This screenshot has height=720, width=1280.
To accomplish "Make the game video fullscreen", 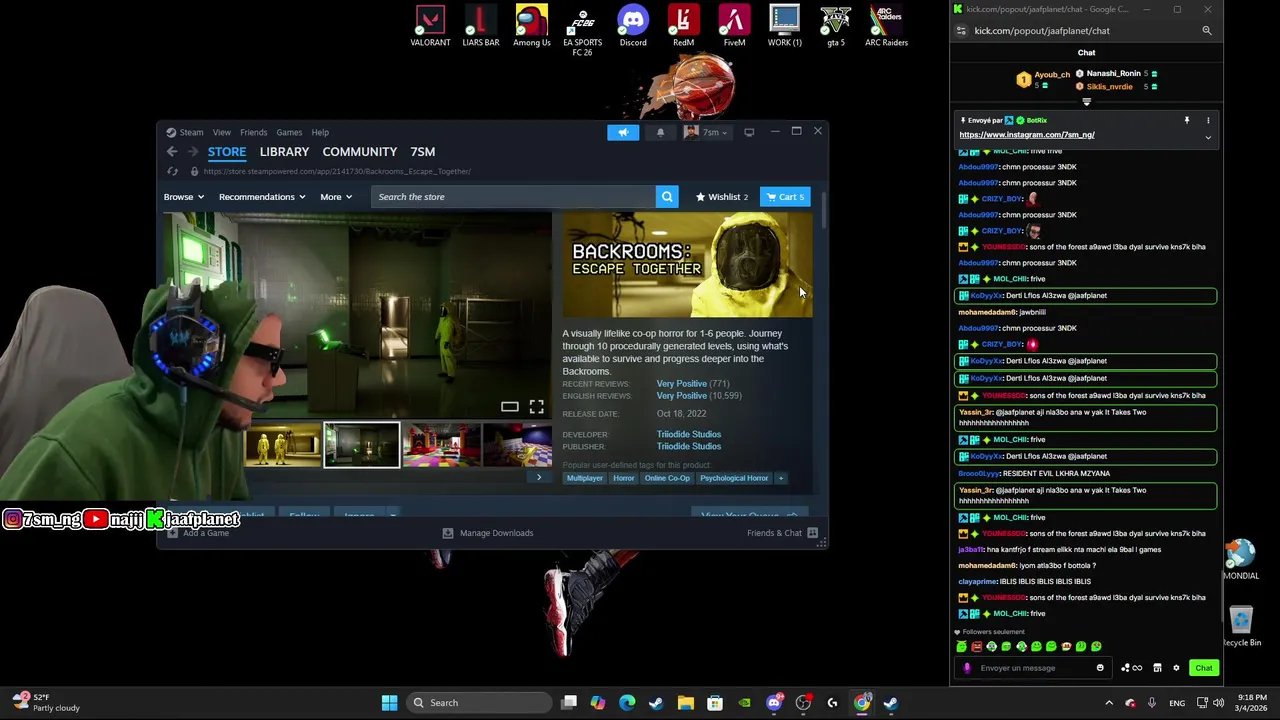I will click(x=537, y=406).
